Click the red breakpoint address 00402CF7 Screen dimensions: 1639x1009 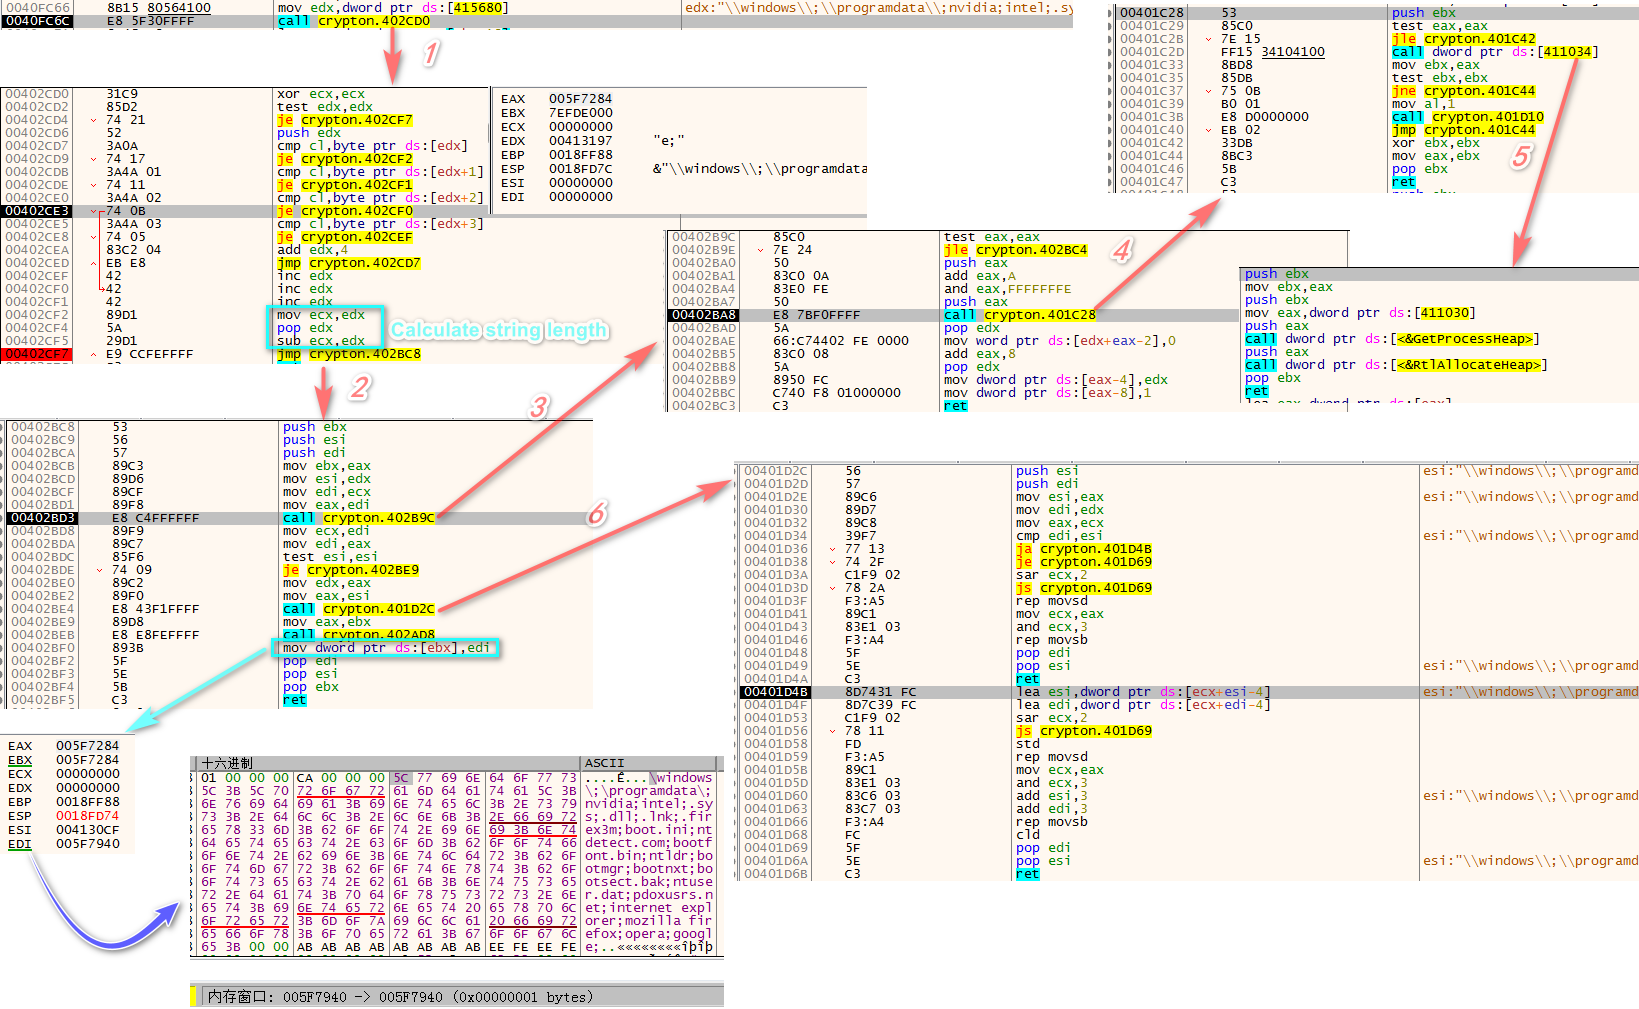point(37,354)
